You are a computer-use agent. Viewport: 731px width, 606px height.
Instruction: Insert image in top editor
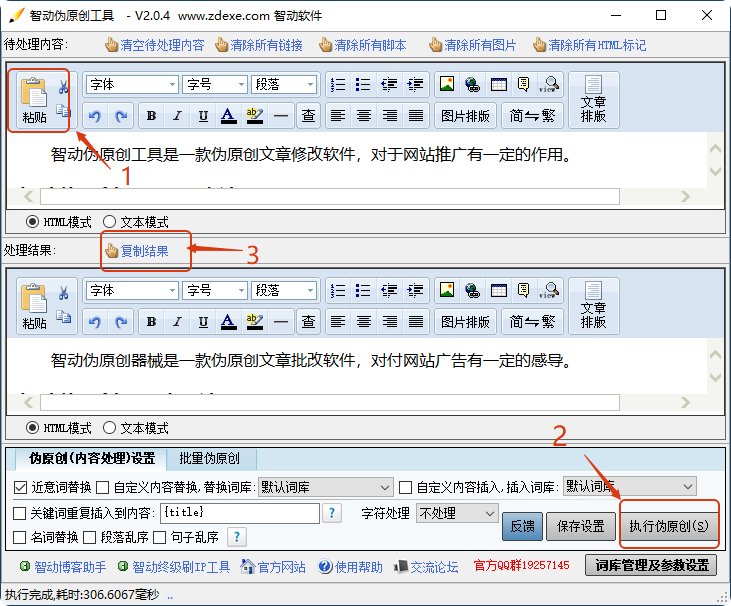pos(447,84)
